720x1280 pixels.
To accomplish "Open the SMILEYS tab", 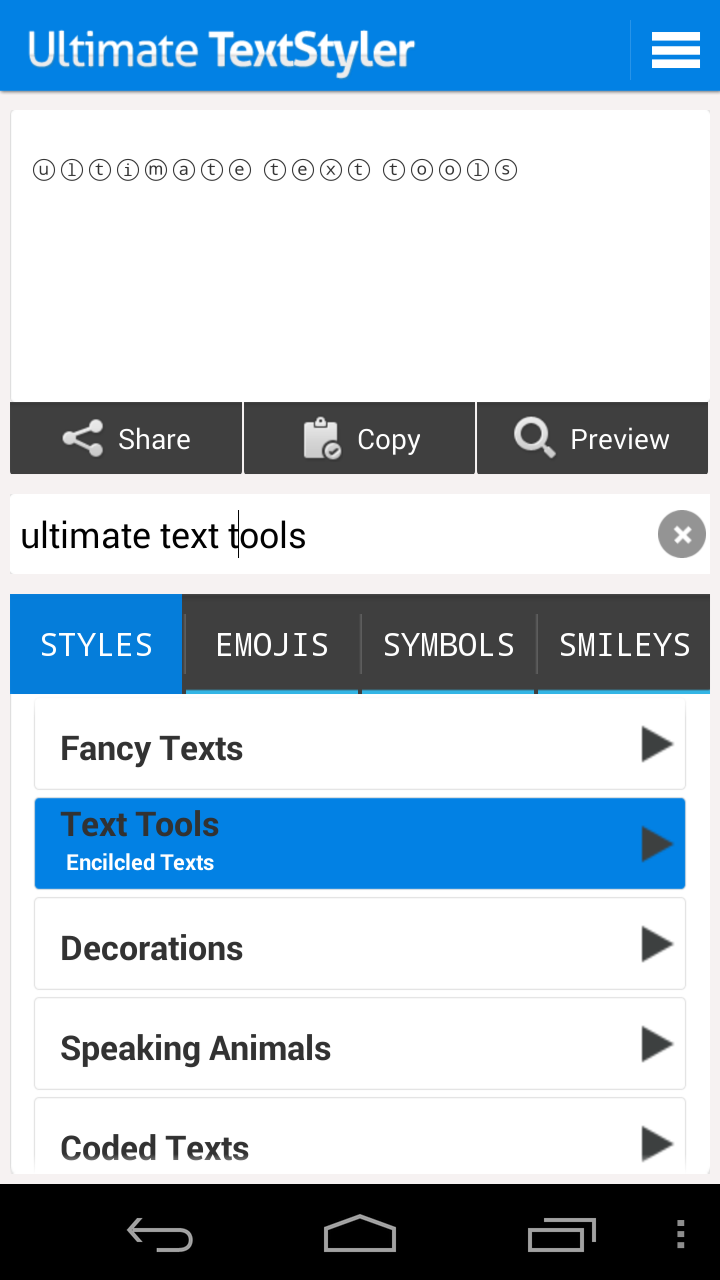I will pos(624,644).
